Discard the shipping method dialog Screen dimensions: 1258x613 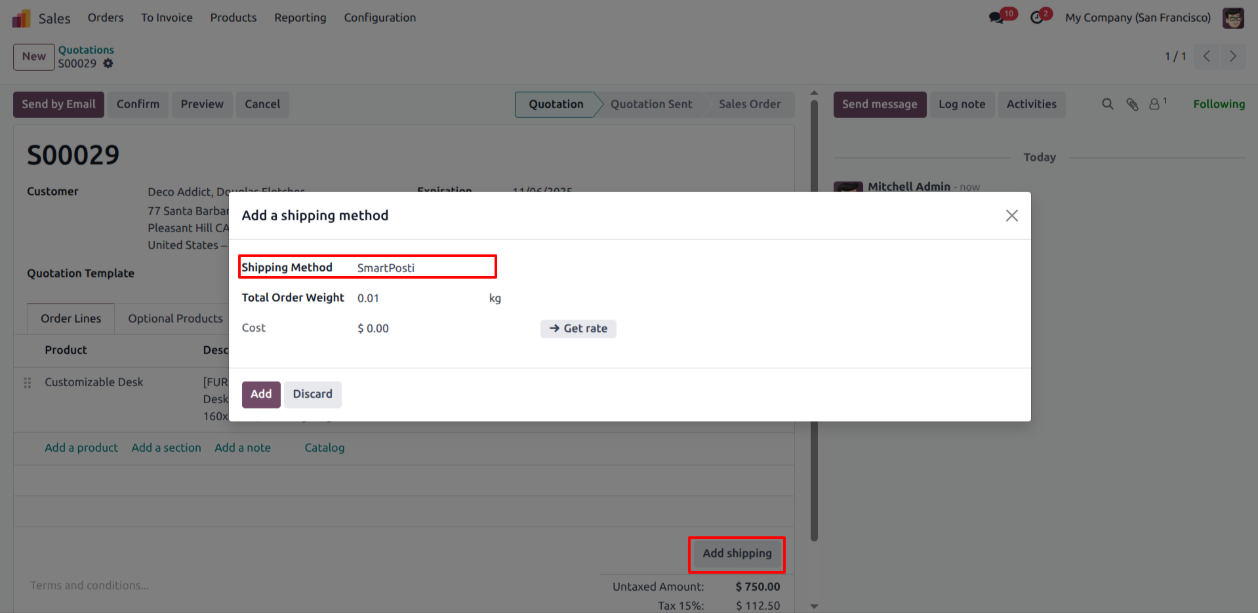coord(312,394)
